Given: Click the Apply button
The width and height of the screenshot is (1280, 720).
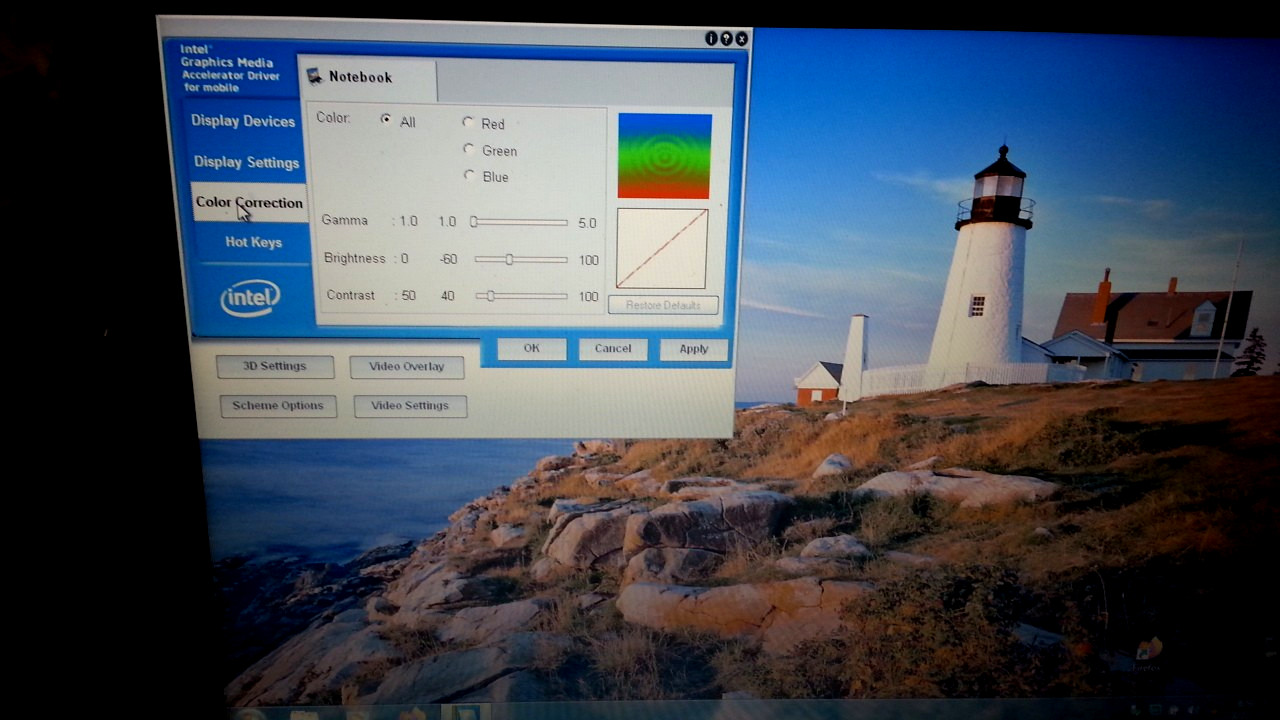Looking at the screenshot, I should click(693, 349).
